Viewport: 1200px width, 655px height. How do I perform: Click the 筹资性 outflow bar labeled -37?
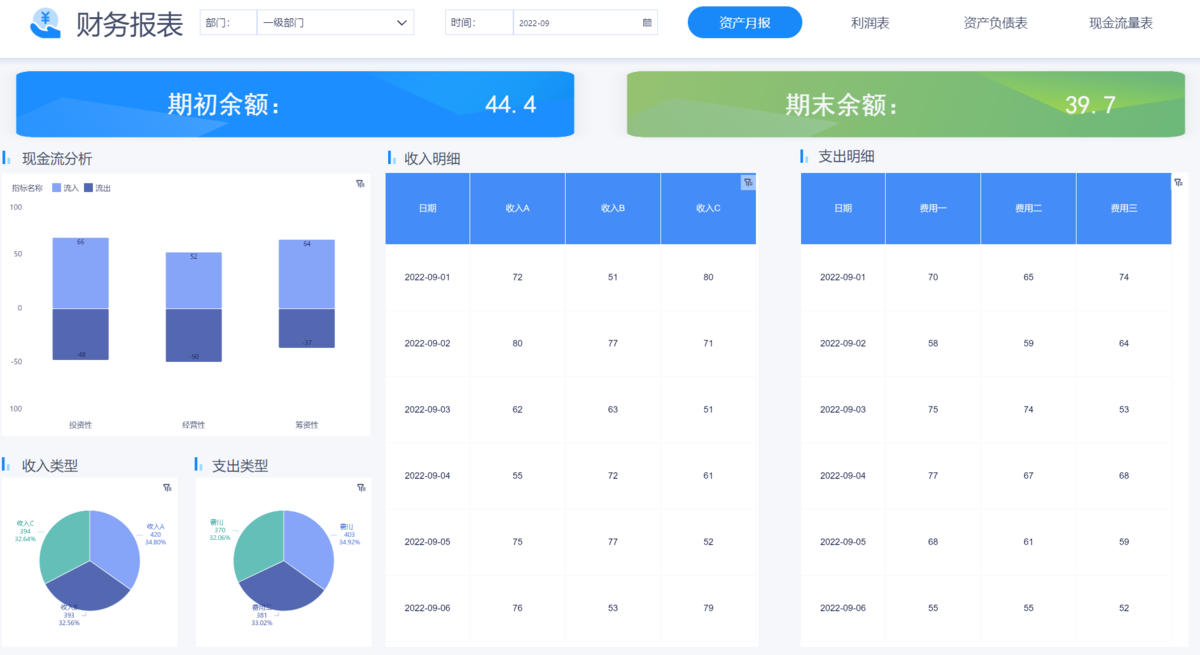[307, 328]
